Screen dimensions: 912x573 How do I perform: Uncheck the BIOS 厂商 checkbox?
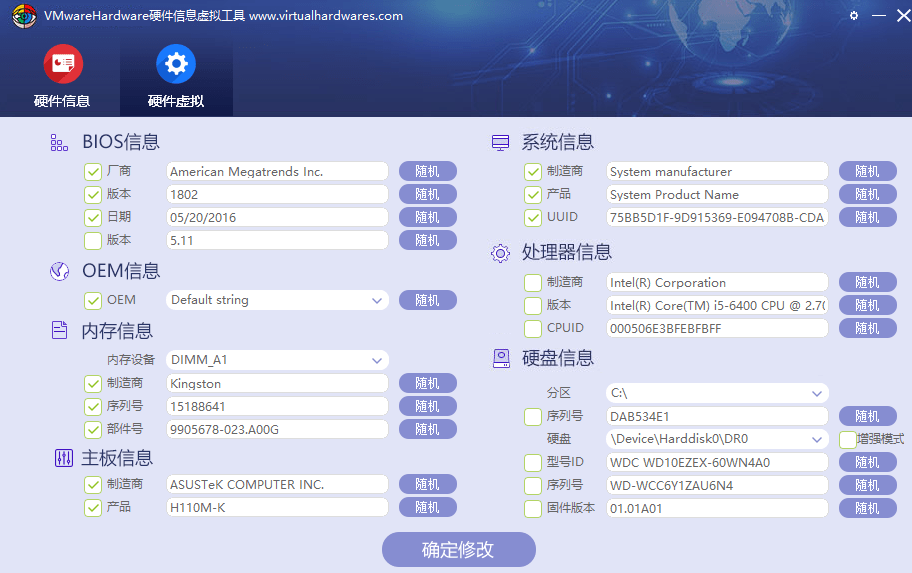[x=92, y=172]
